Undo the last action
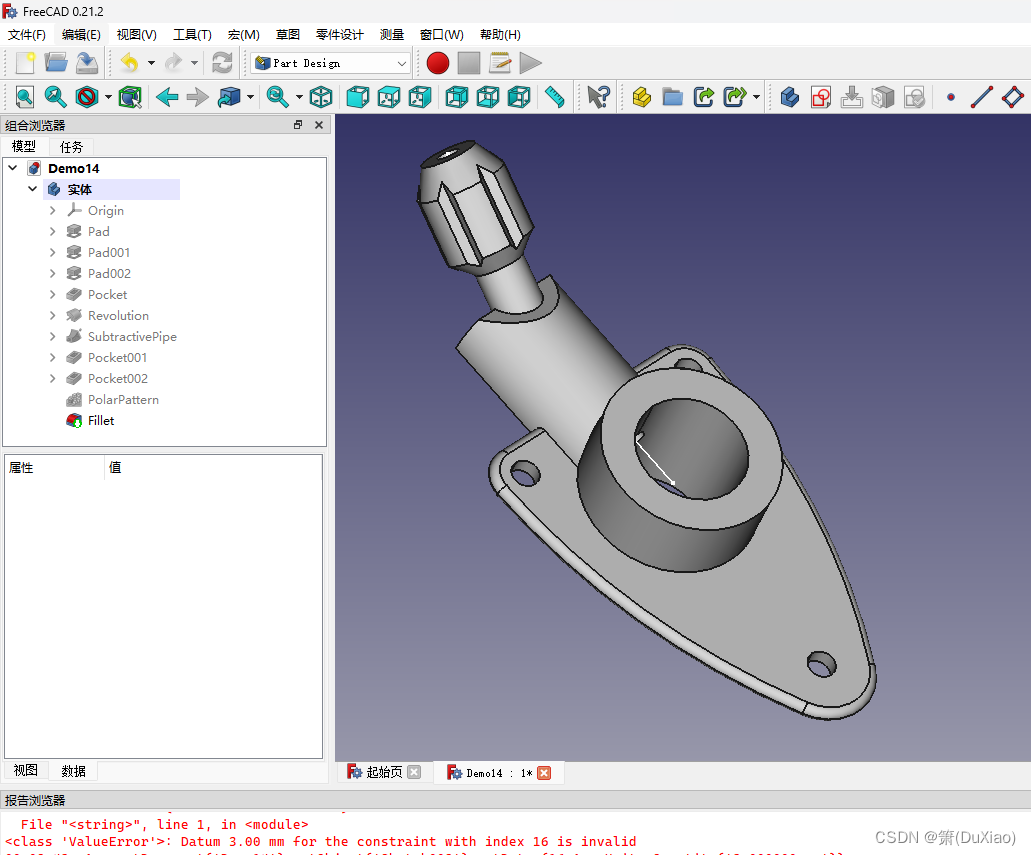Screen dimensions: 1031x855 point(130,63)
